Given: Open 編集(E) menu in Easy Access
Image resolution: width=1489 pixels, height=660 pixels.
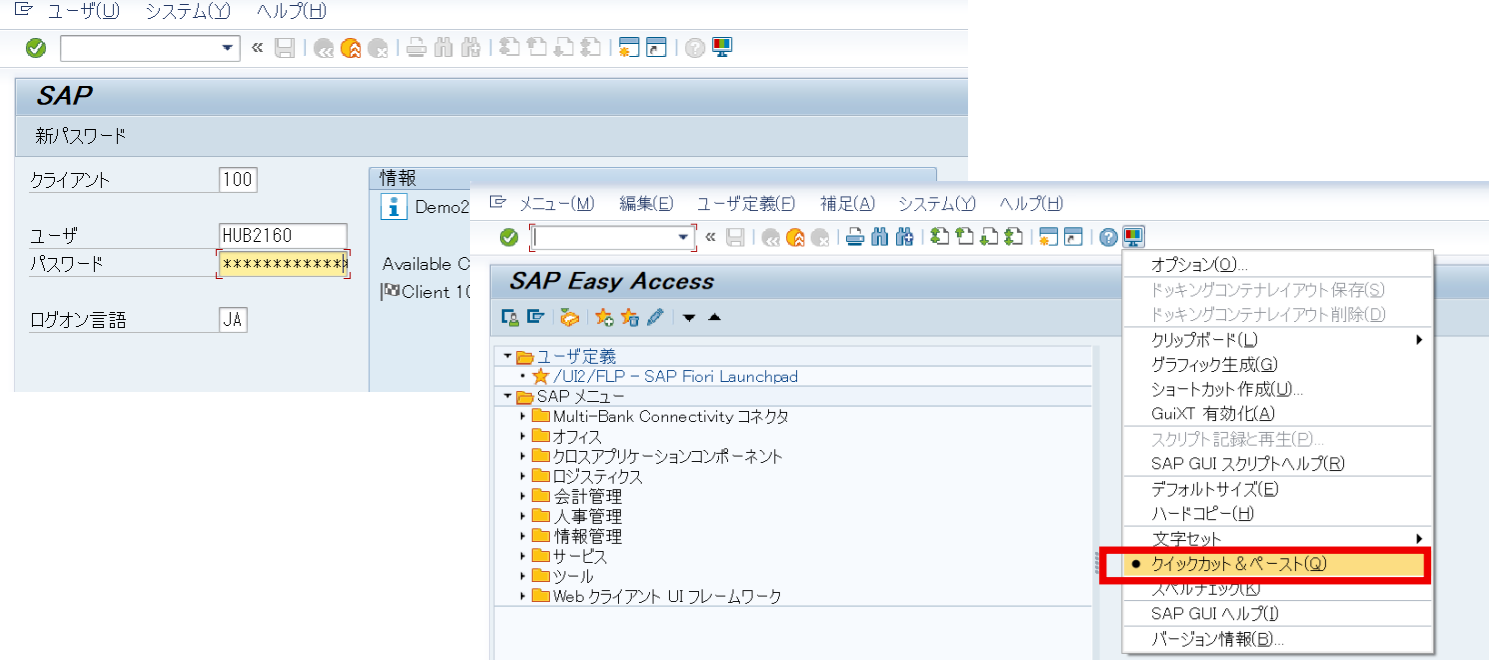Looking at the screenshot, I should coord(646,204).
